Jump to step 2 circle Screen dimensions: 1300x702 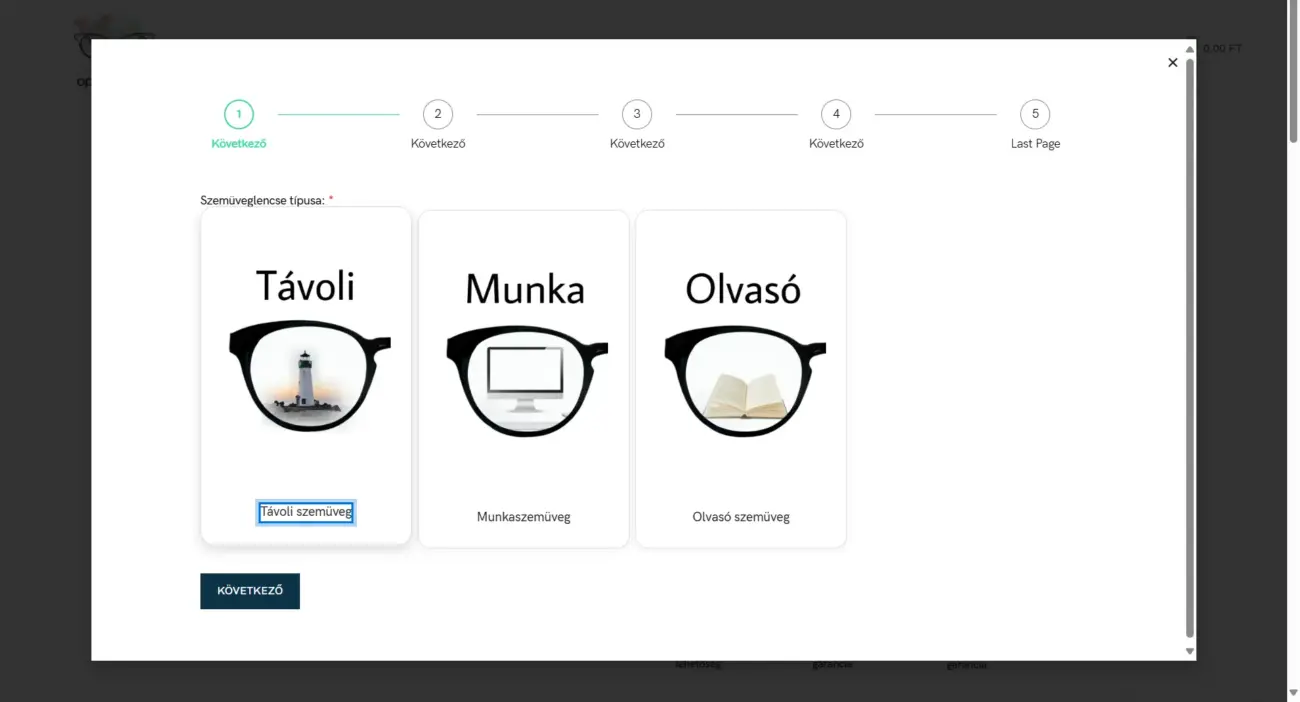[x=438, y=114]
